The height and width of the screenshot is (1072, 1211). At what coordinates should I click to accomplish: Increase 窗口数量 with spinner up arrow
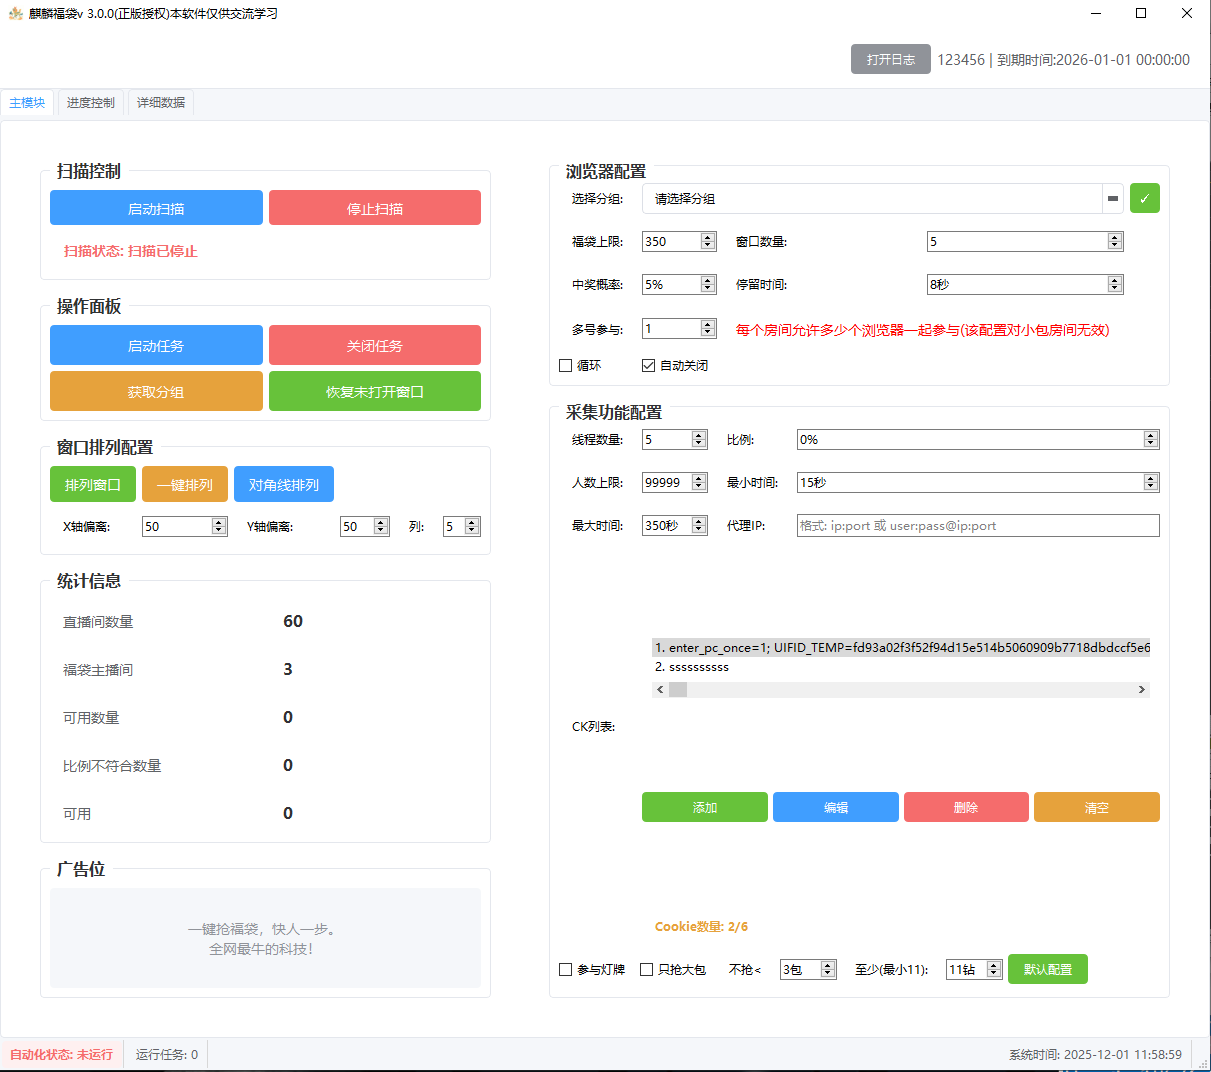(1115, 237)
